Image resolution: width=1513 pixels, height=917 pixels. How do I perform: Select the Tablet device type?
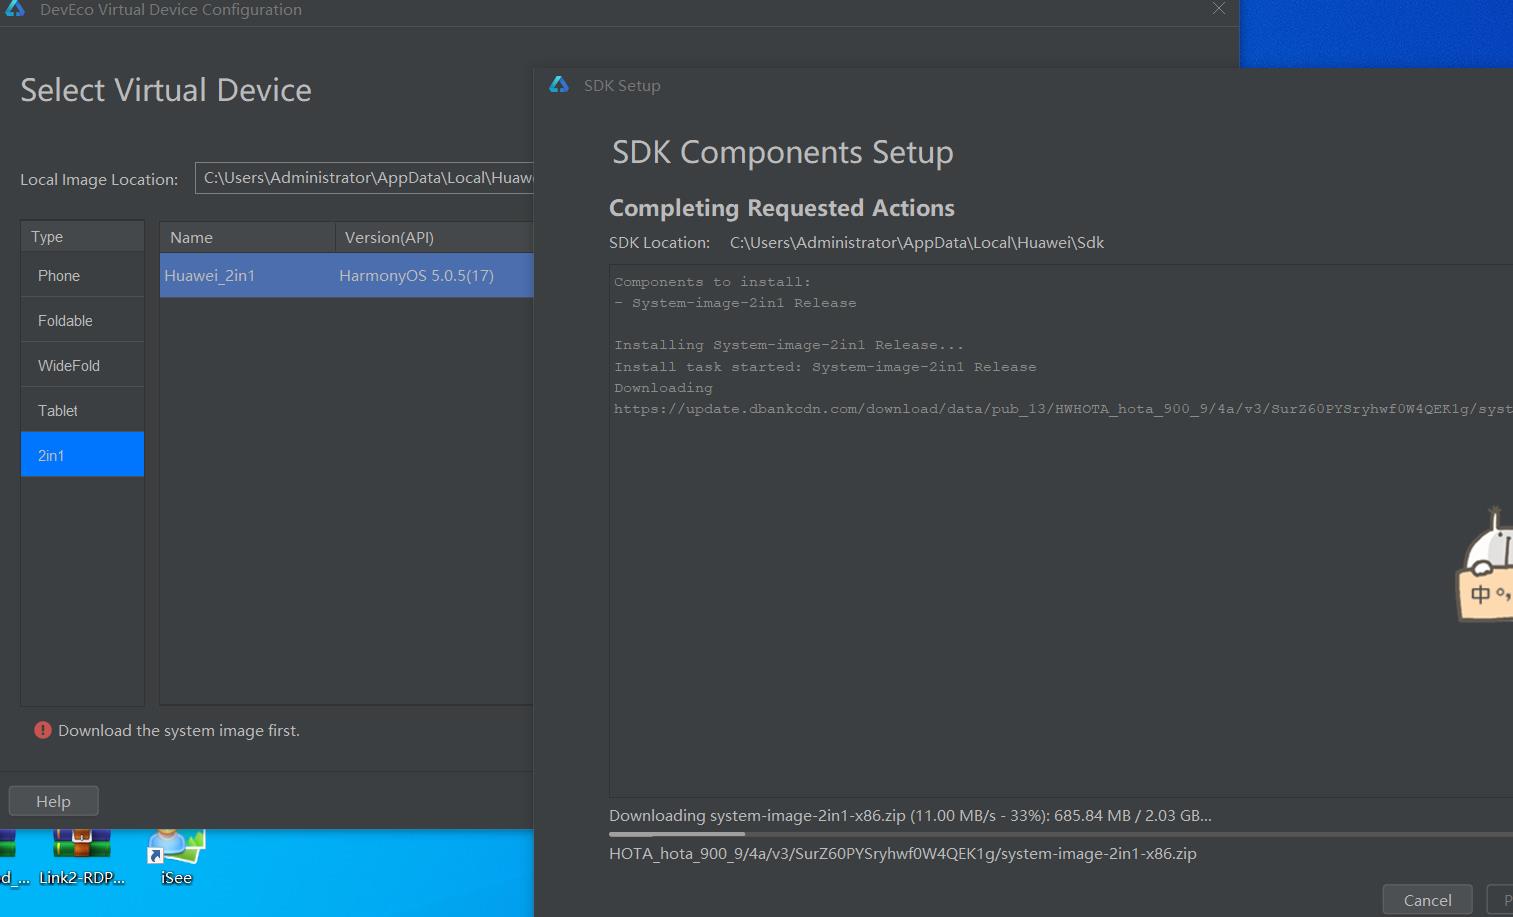tap(82, 410)
